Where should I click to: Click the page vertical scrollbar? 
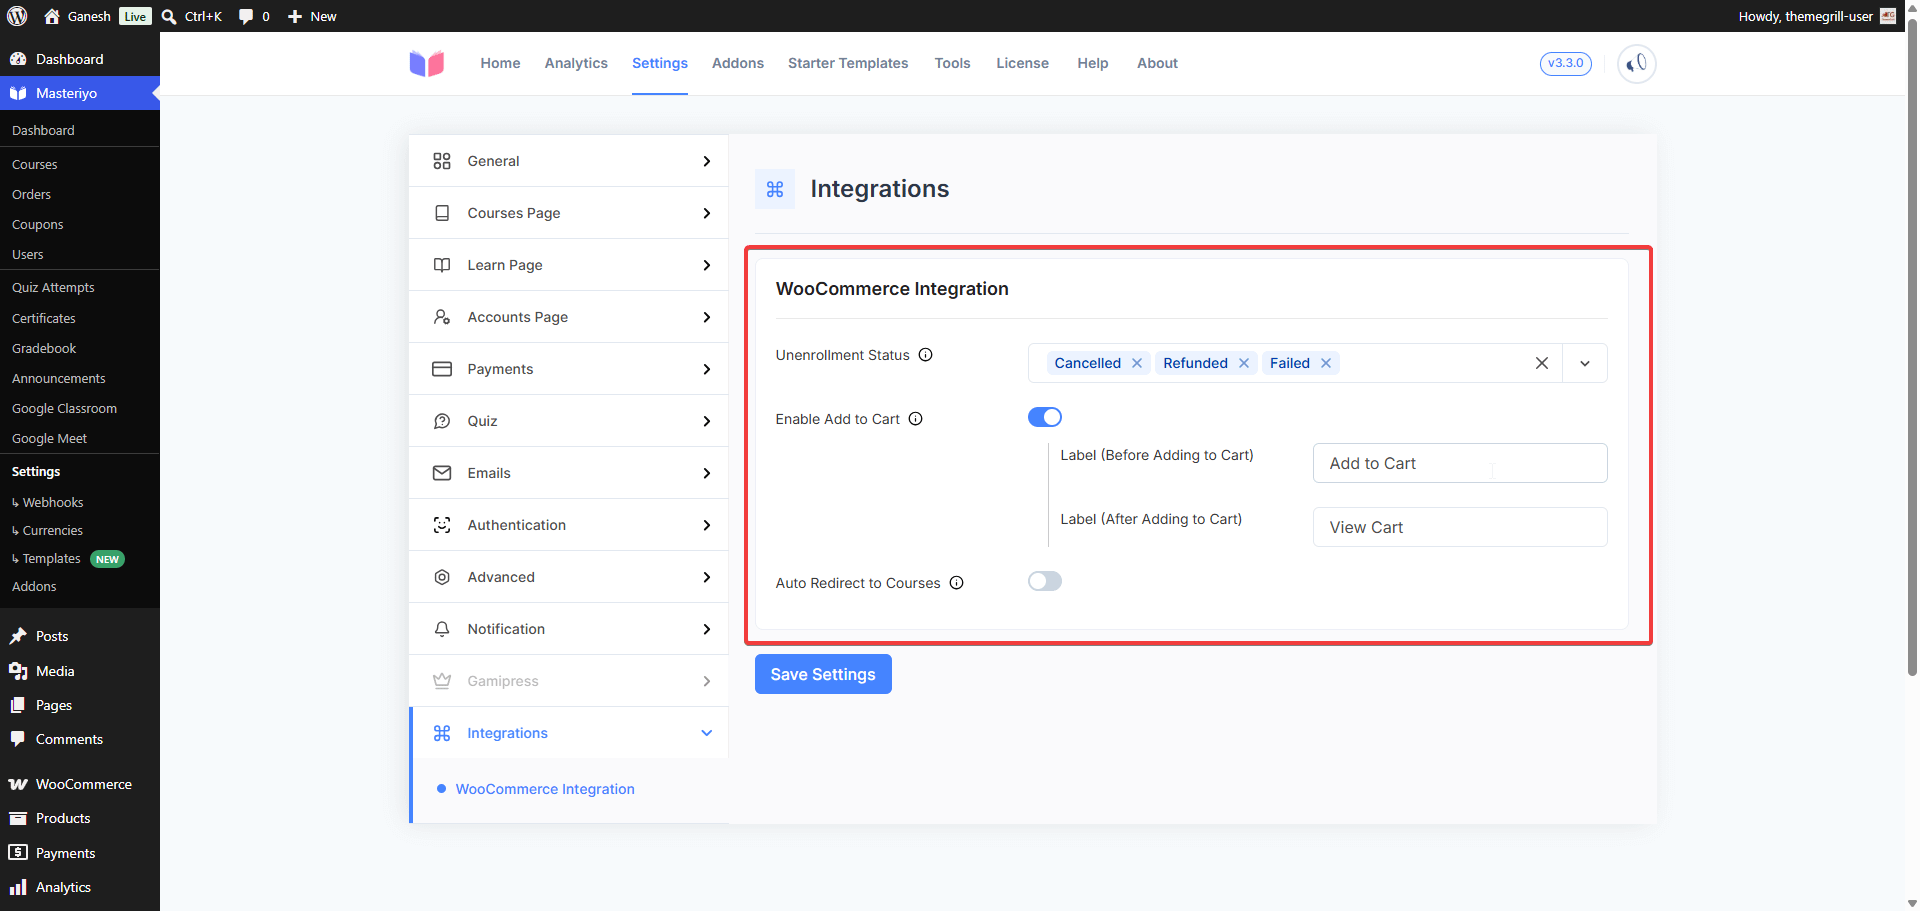coord(1912,350)
